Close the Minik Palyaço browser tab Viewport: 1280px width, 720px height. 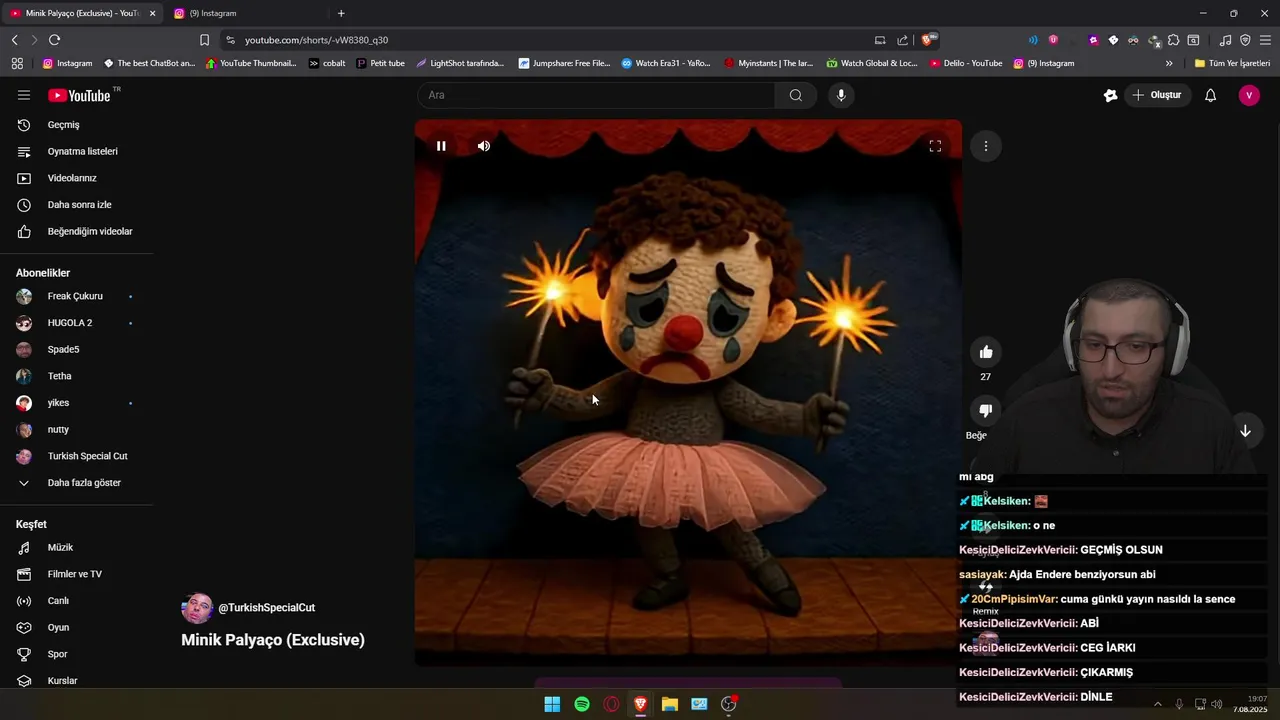(152, 13)
